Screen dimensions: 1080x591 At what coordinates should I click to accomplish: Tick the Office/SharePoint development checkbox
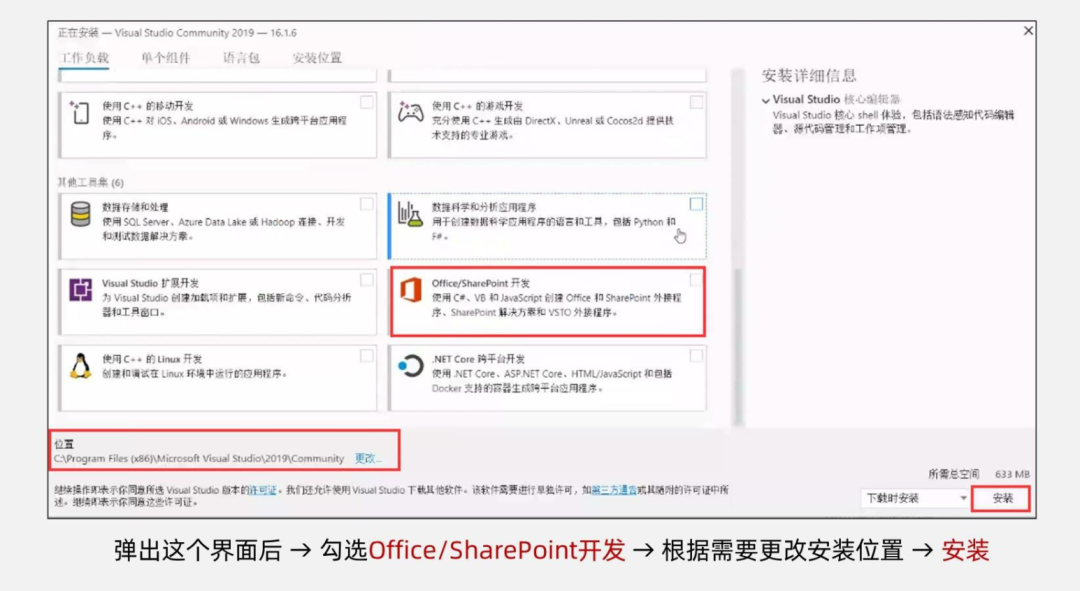point(696,280)
